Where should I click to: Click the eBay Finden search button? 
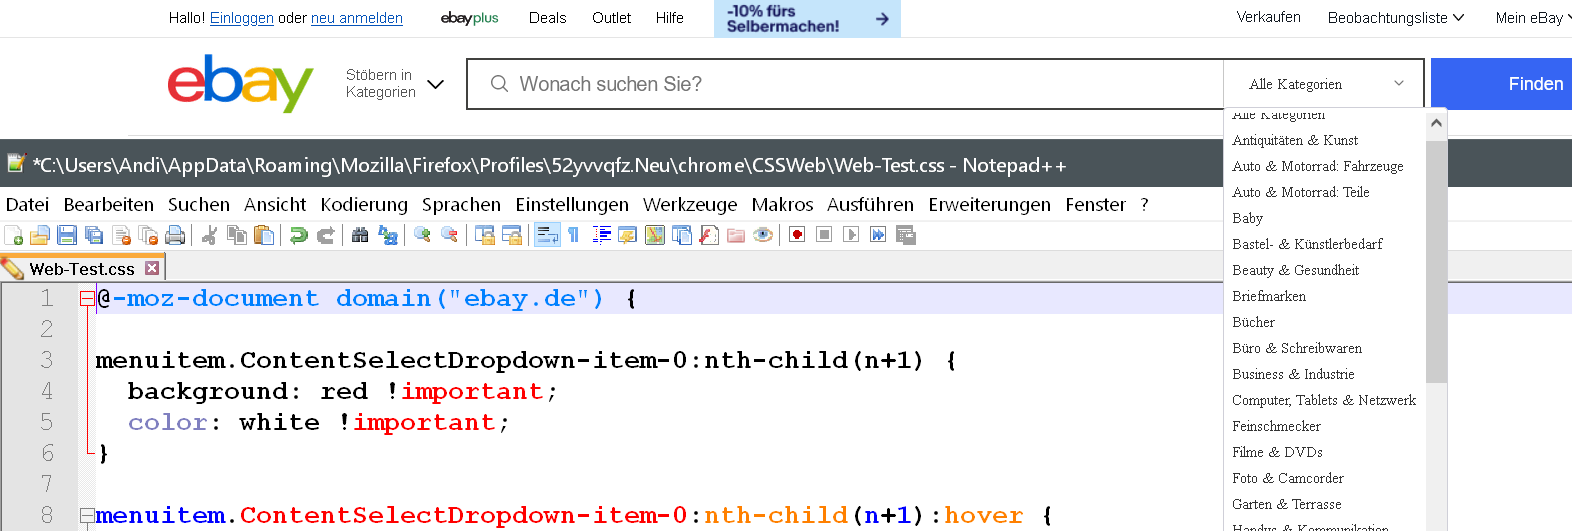click(x=1502, y=84)
